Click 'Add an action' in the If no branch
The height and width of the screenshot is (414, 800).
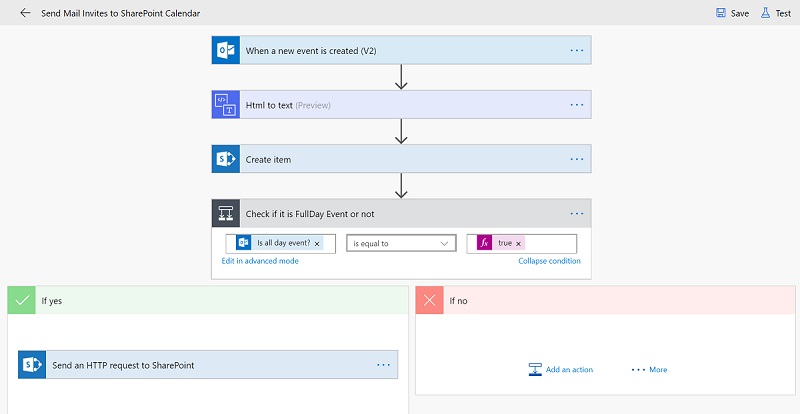pos(569,370)
